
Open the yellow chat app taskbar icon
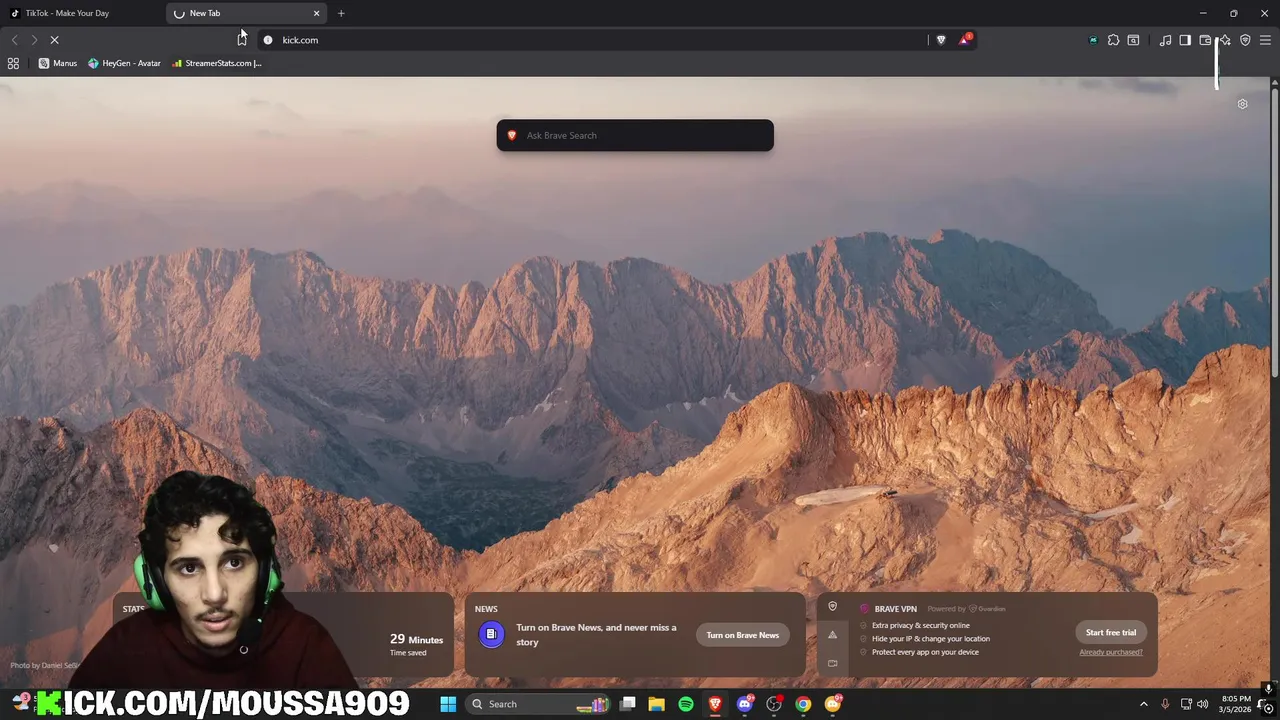[833, 704]
